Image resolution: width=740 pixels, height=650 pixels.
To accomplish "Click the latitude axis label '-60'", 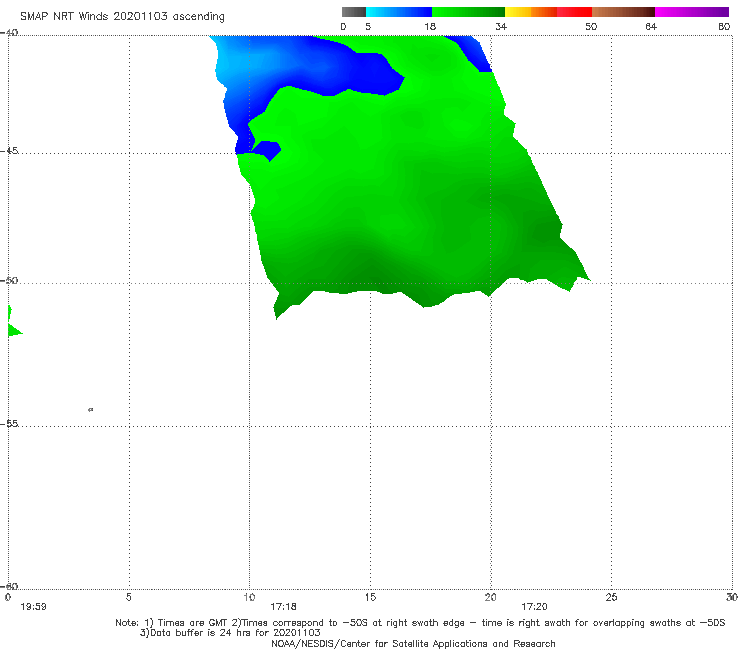I will click(9, 586).
